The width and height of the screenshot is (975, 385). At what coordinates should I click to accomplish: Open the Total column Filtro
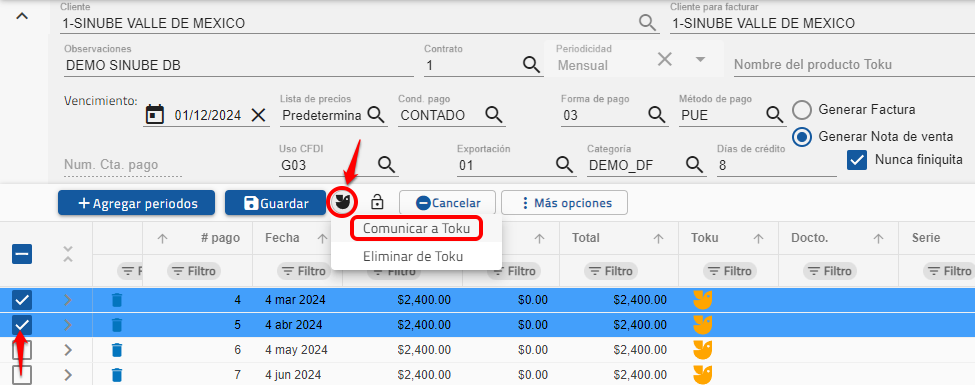pos(611,271)
